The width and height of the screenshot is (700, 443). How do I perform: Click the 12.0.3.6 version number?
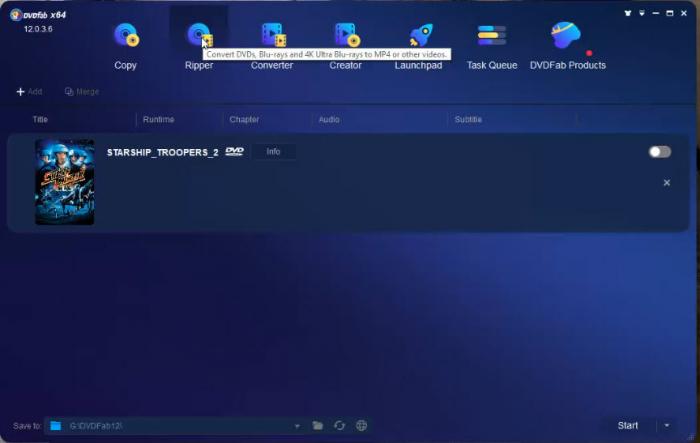(x=38, y=29)
